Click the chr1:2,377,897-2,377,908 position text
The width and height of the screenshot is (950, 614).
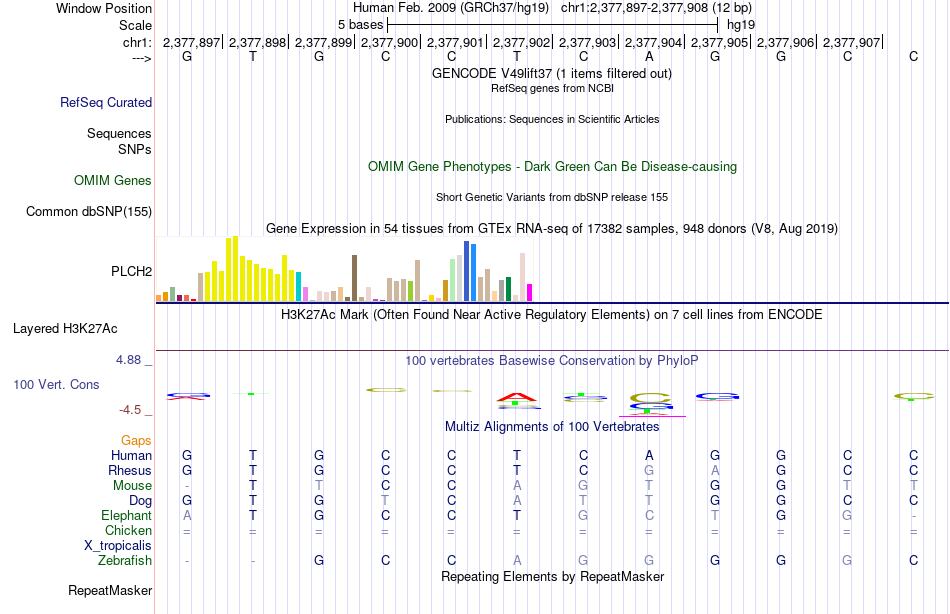tap(657, 8)
